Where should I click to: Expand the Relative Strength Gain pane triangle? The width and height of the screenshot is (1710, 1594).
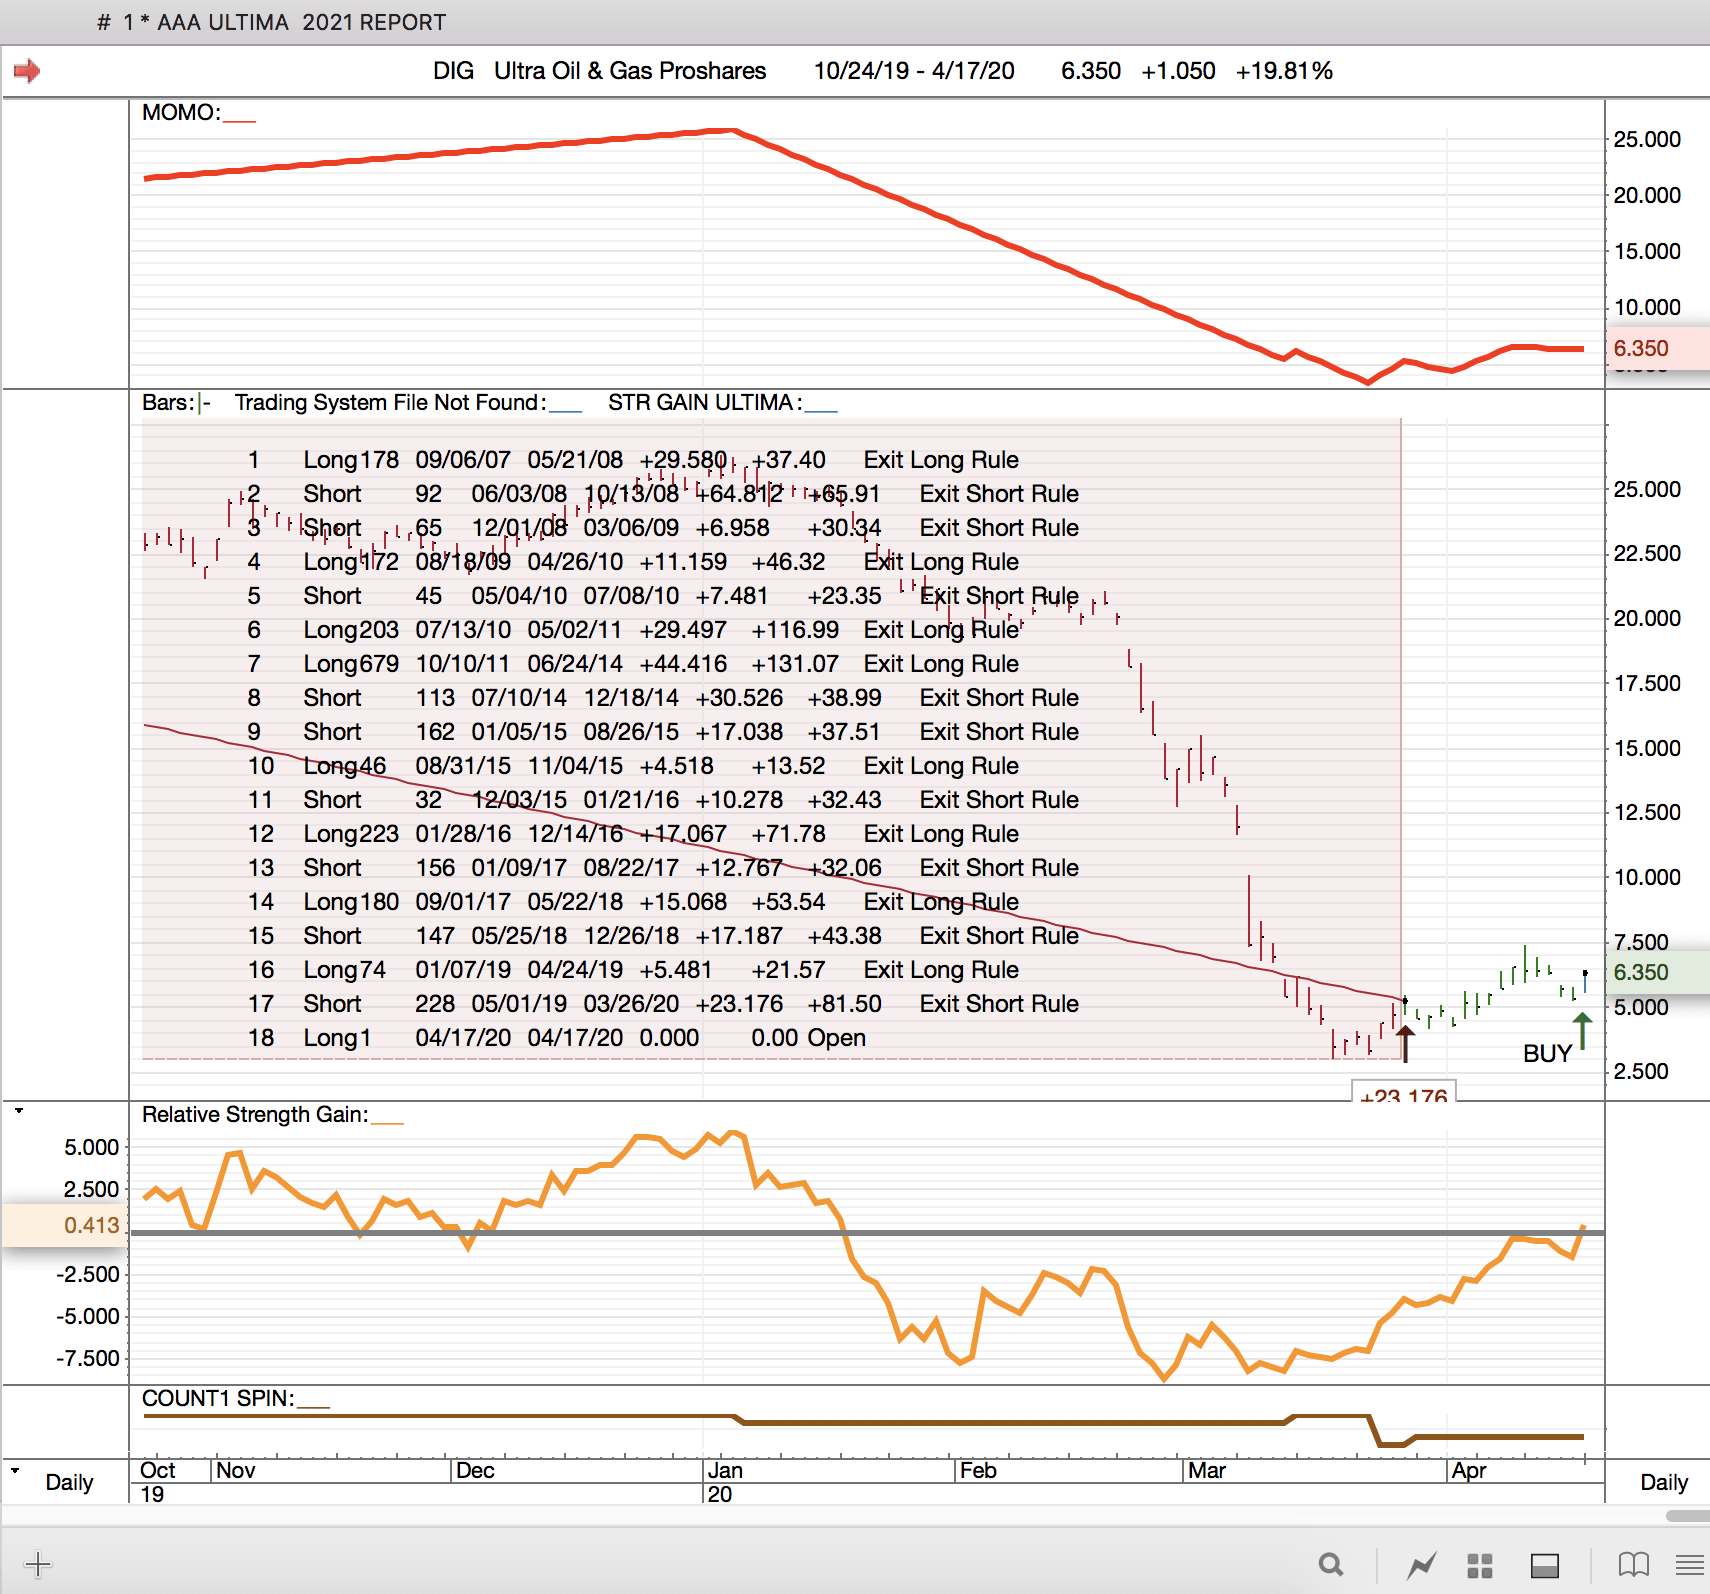click(x=18, y=1111)
